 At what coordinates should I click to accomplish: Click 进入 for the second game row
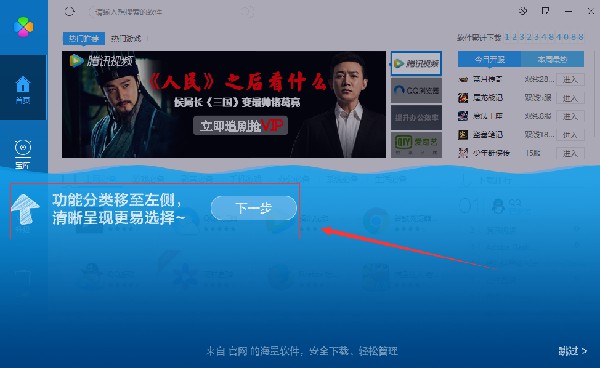(x=570, y=98)
